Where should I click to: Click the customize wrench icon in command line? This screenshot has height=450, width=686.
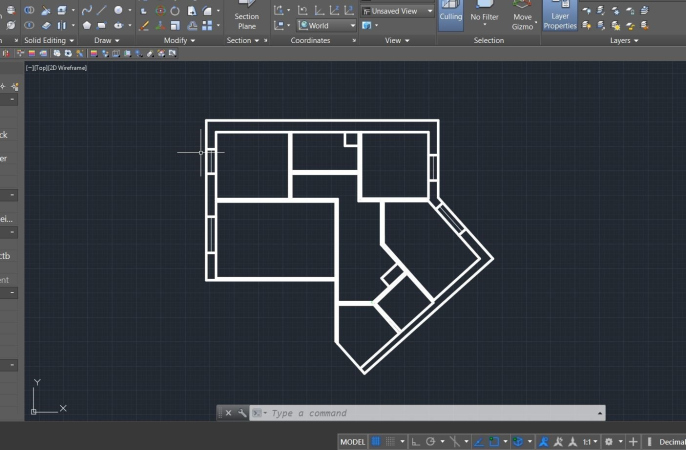coord(242,413)
